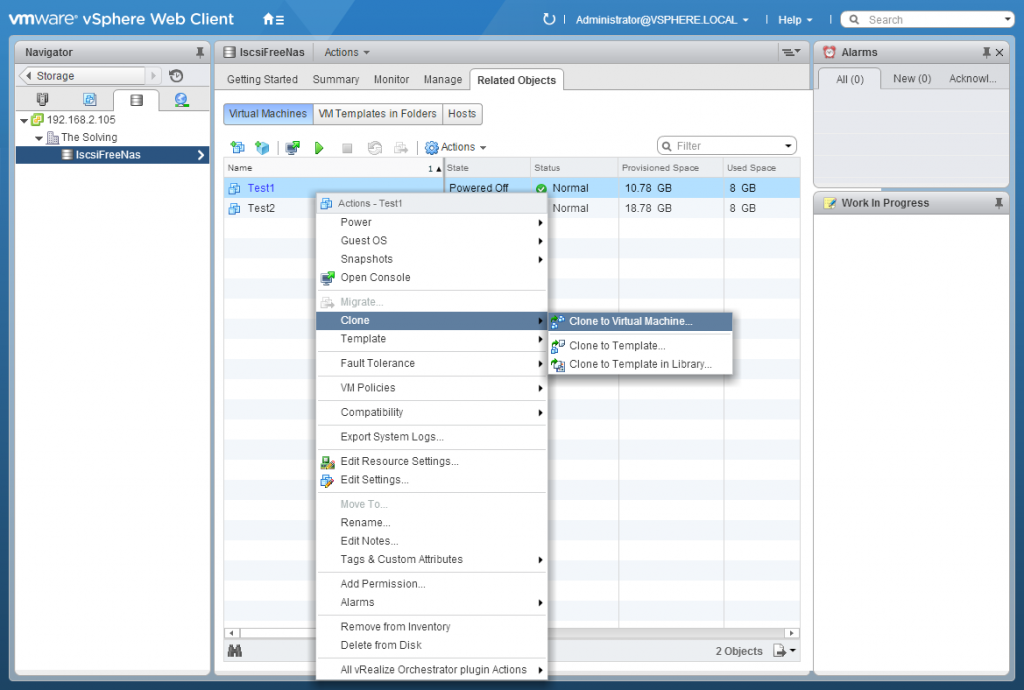Open the Help dropdown menu
Viewport: 1024px width, 690px height.
coord(795,20)
